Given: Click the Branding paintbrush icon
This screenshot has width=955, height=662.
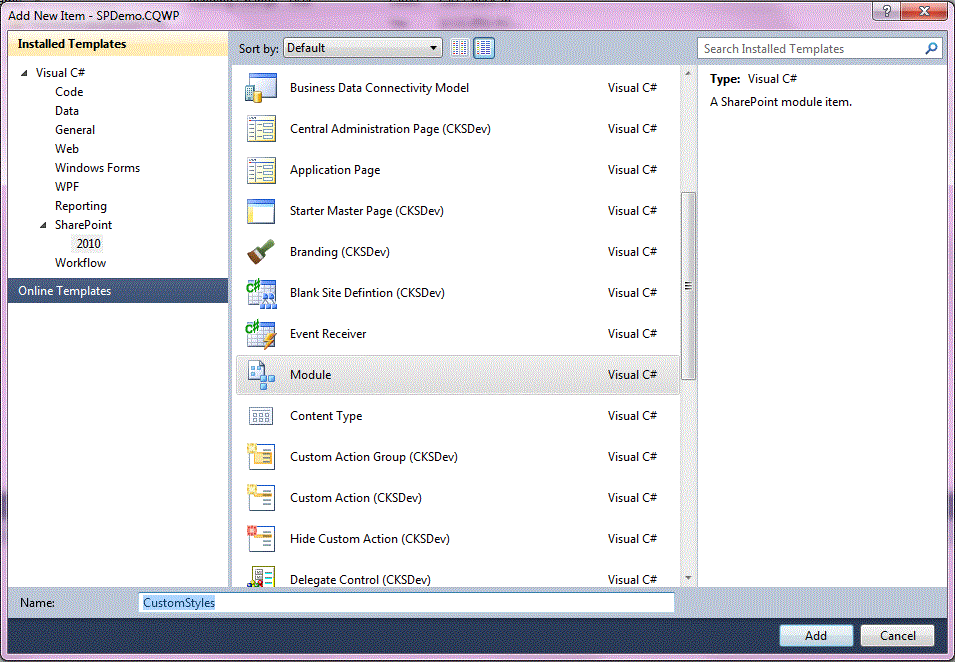Looking at the screenshot, I should point(261,252).
